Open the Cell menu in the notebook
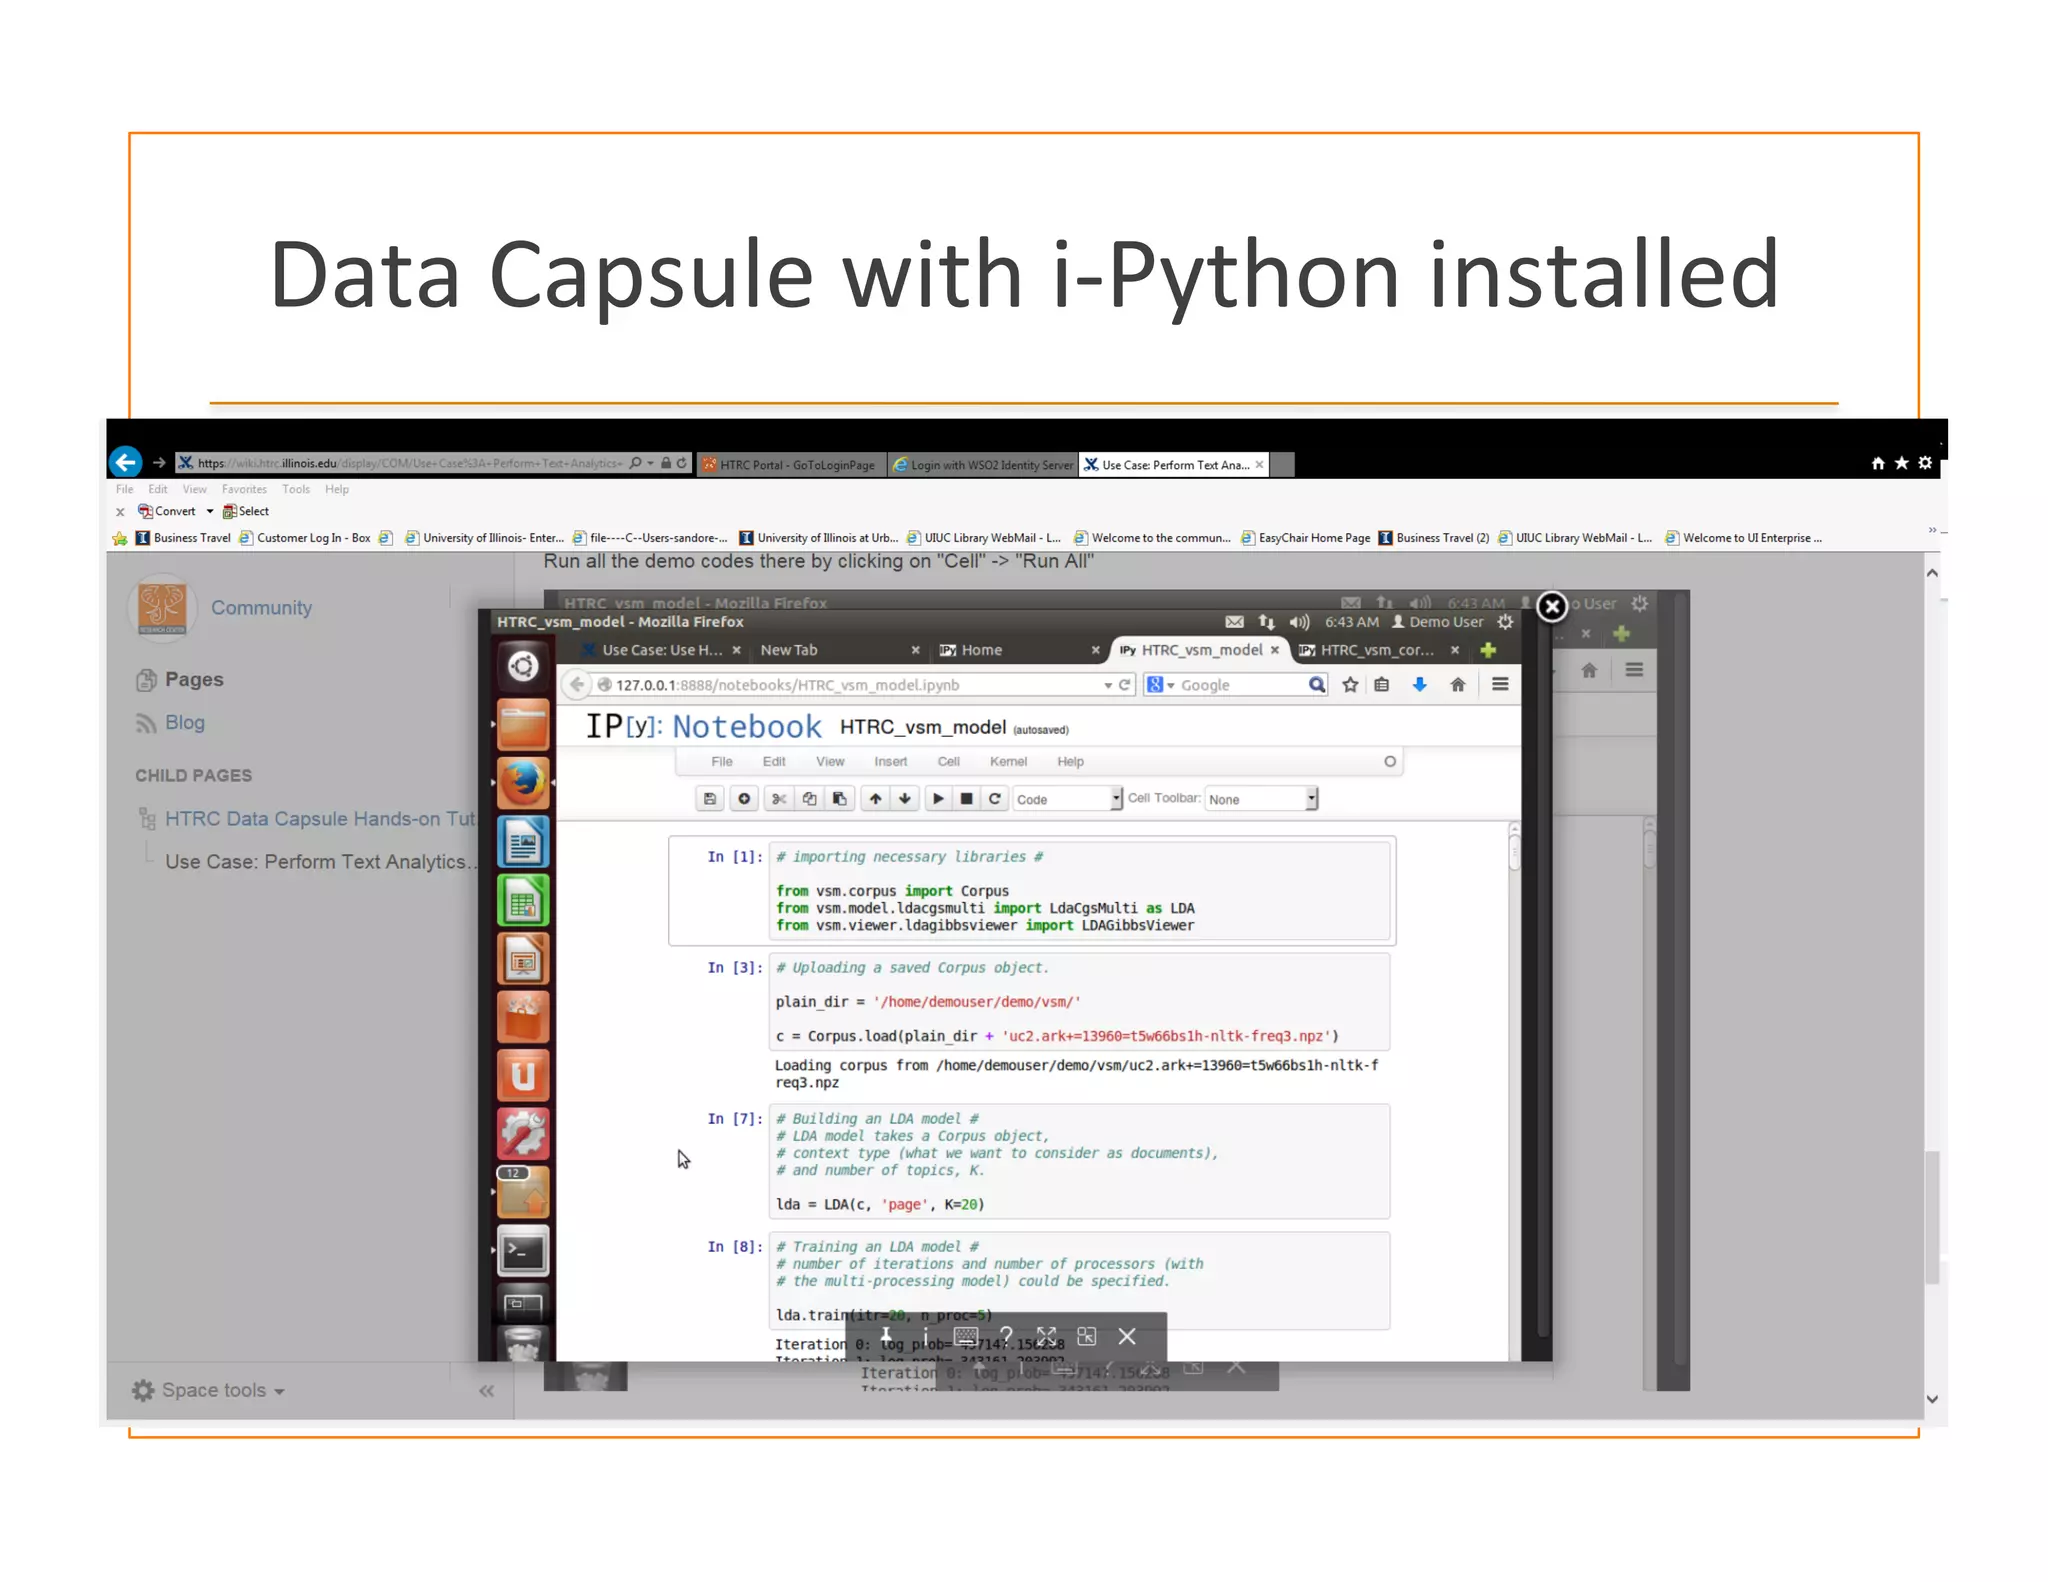This screenshot has height=1582, width=2048. [x=948, y=762]
